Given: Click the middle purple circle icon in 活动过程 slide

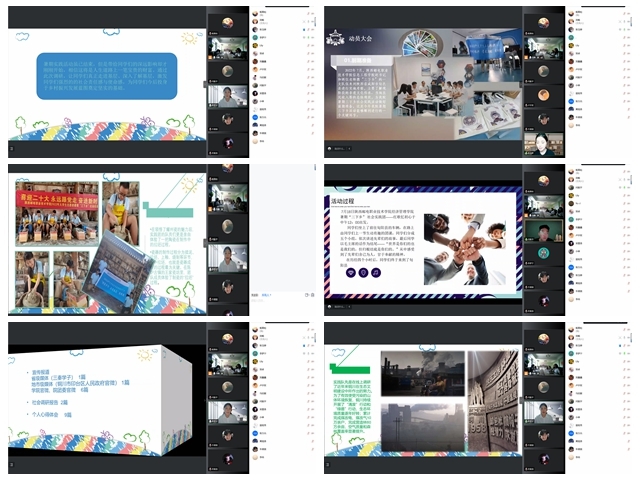Looking at the screenshot, I should tap(364, 270).
